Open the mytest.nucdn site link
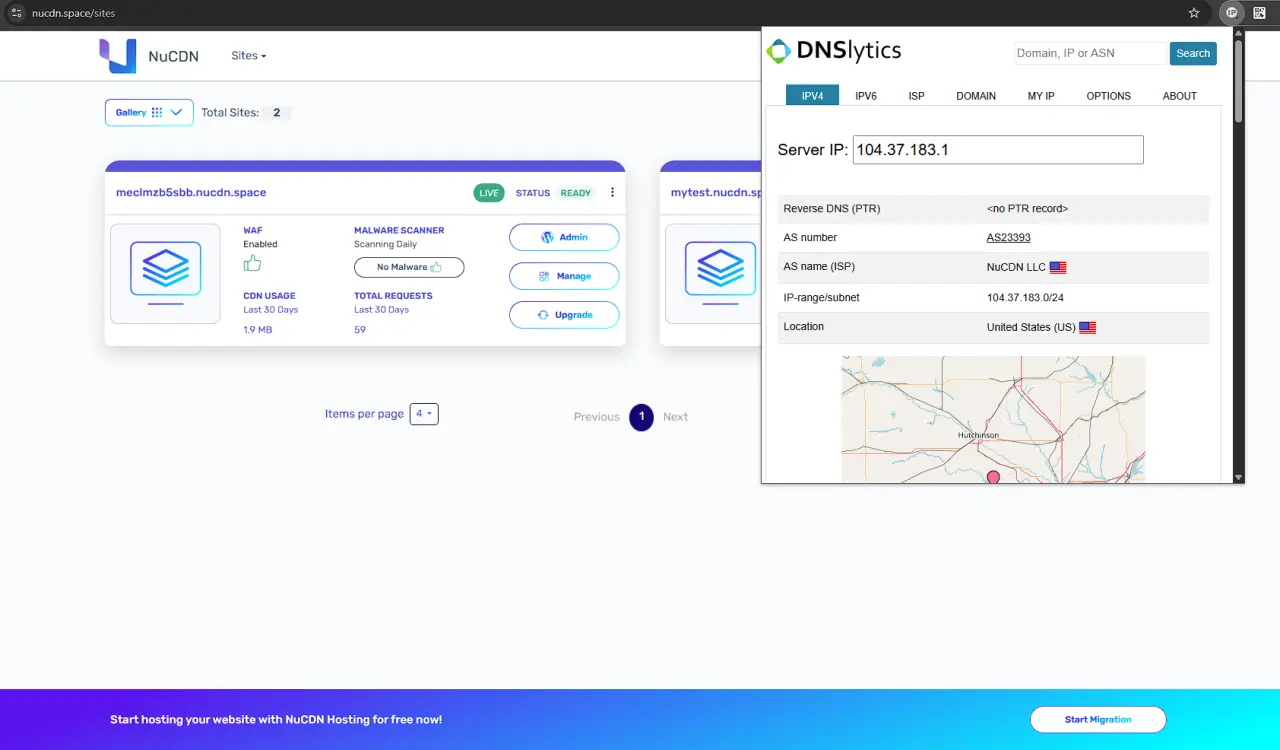This screenshot has height=750, width=1280. (x=717, y=192)
